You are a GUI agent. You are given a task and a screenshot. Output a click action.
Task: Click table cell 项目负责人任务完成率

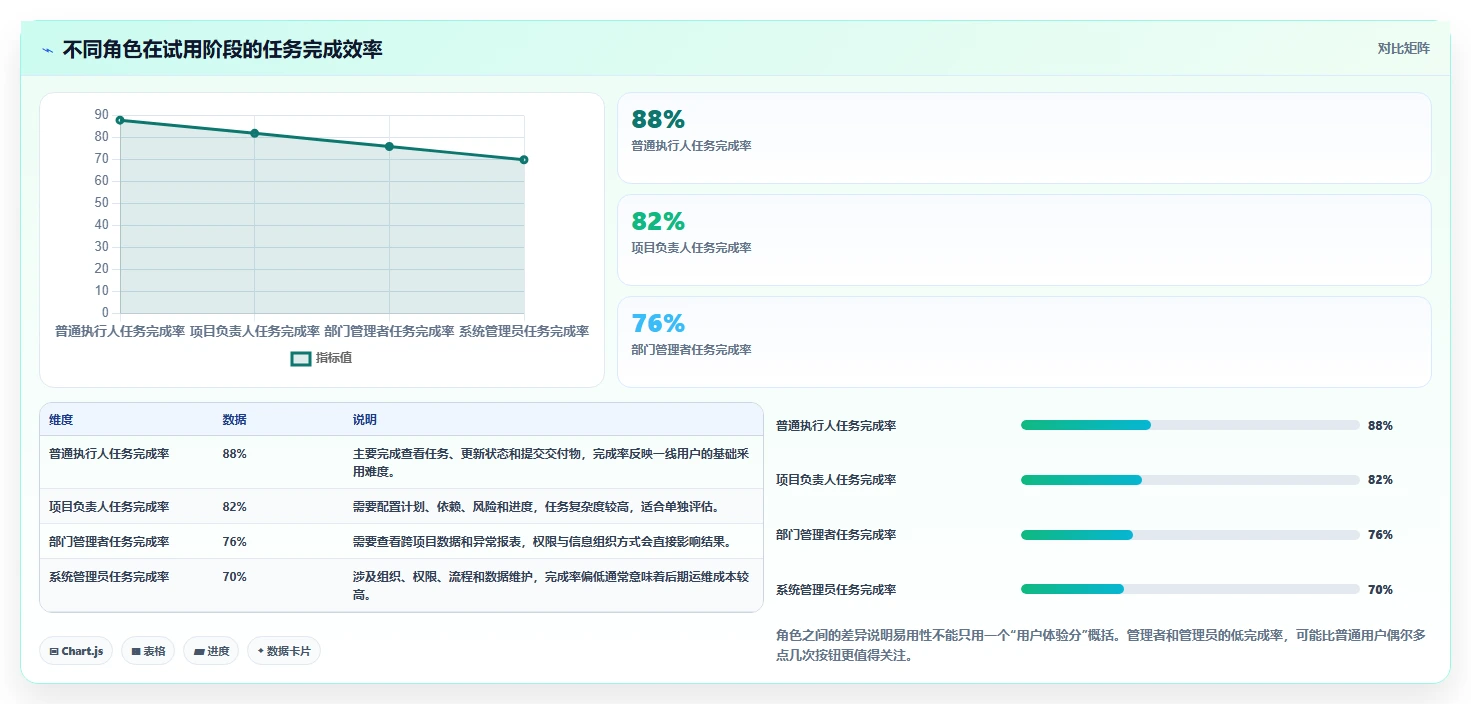point(109,507)
